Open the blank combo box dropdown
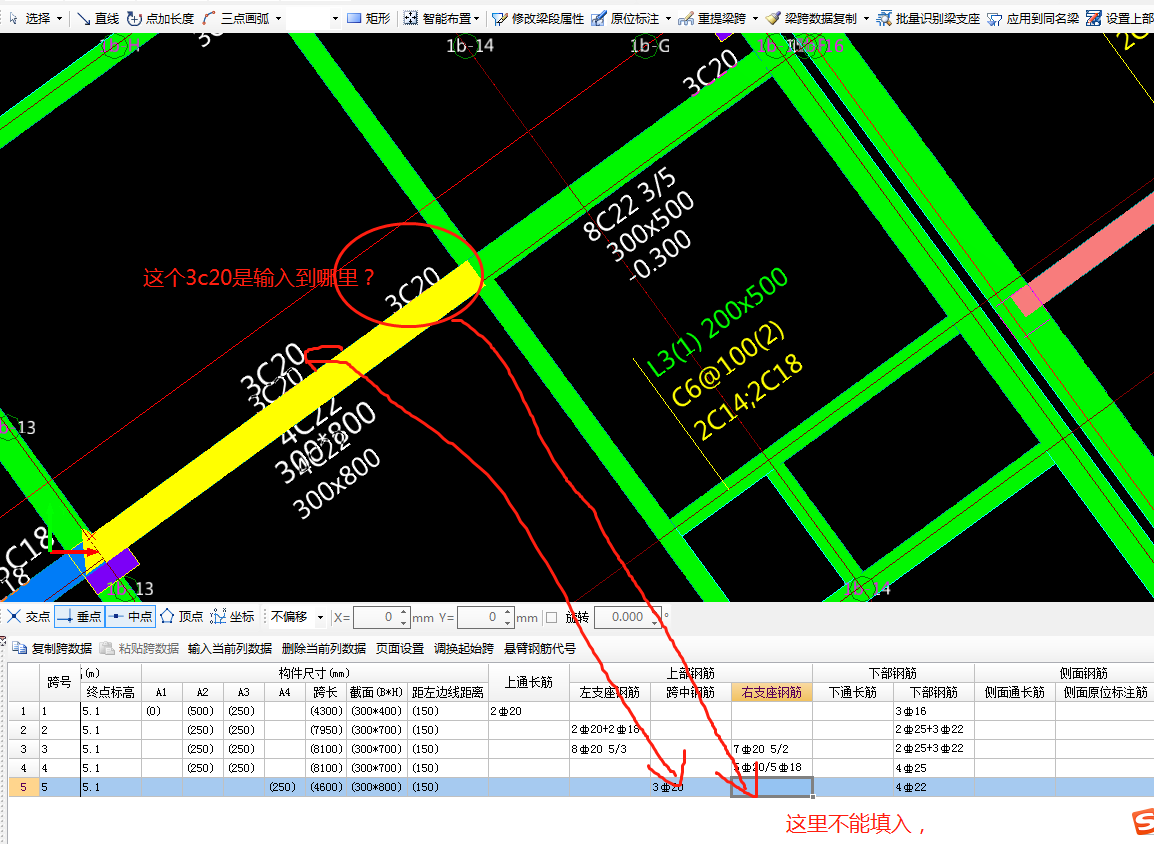 [335, 18]
